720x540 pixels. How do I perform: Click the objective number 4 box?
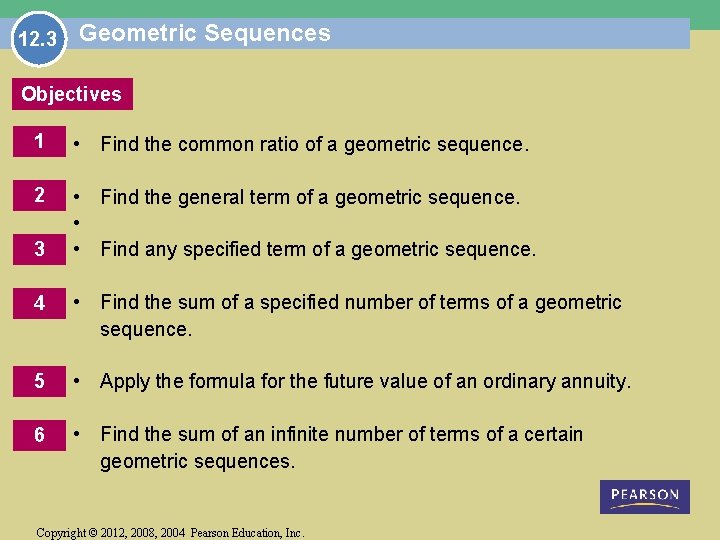tap(39, 303)
